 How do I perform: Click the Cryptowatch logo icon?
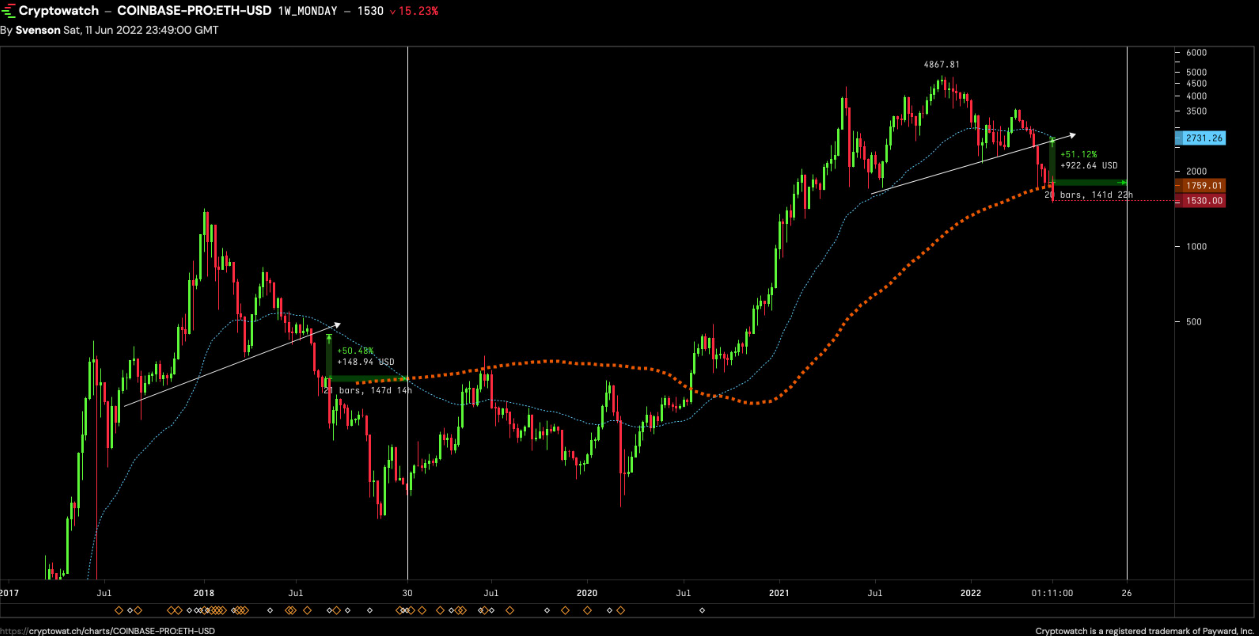(8, 10)
